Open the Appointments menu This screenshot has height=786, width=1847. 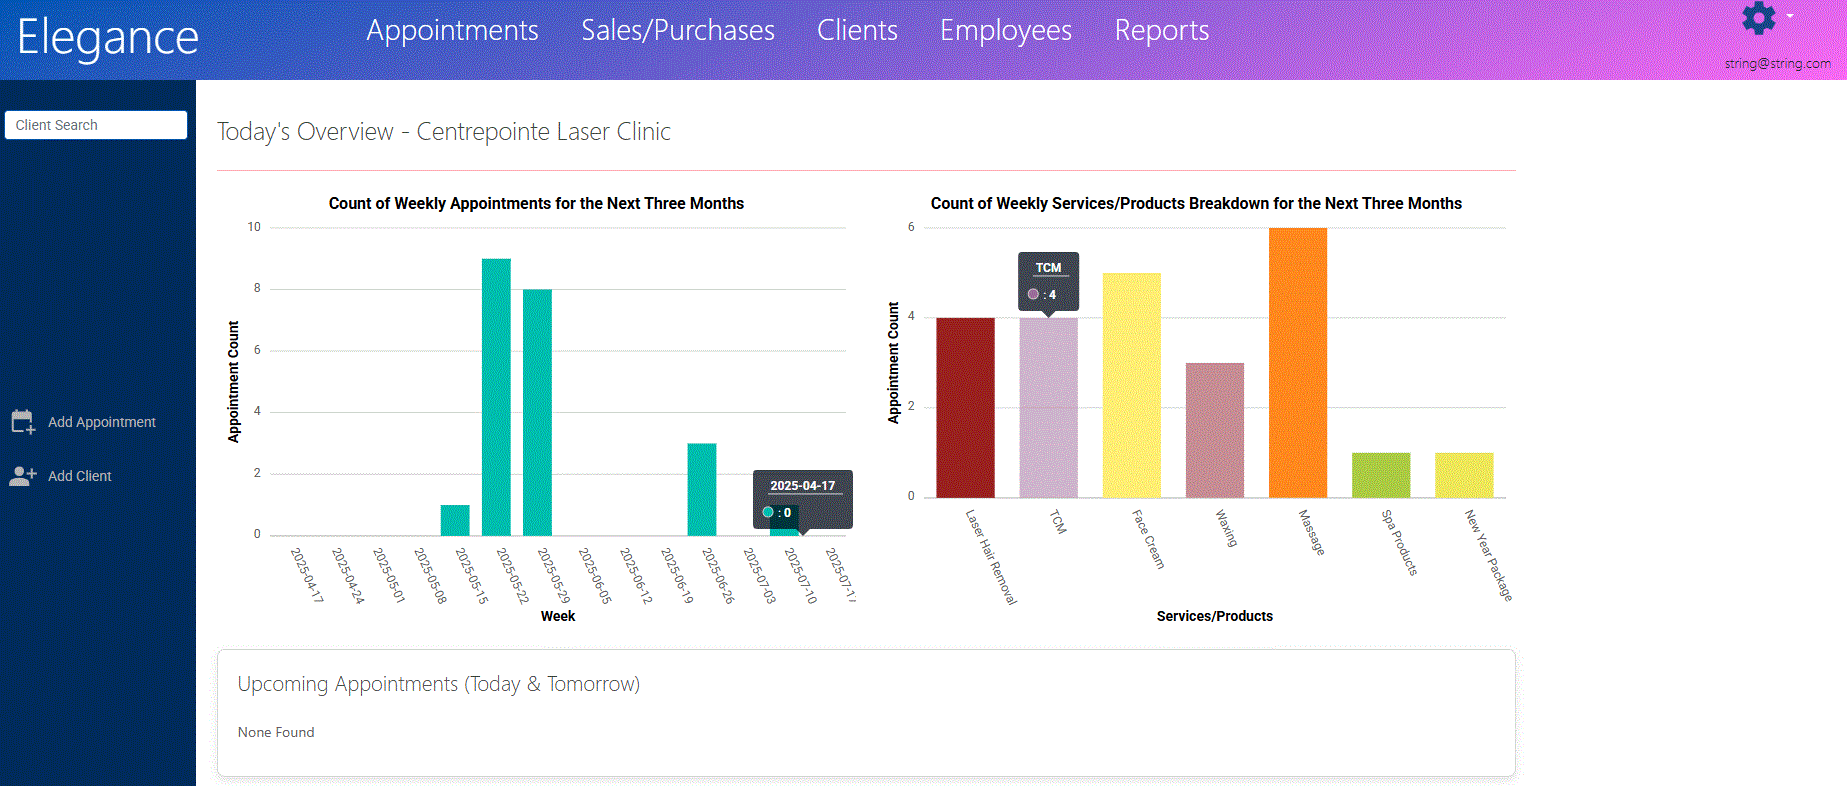click(x=452, y=31)
